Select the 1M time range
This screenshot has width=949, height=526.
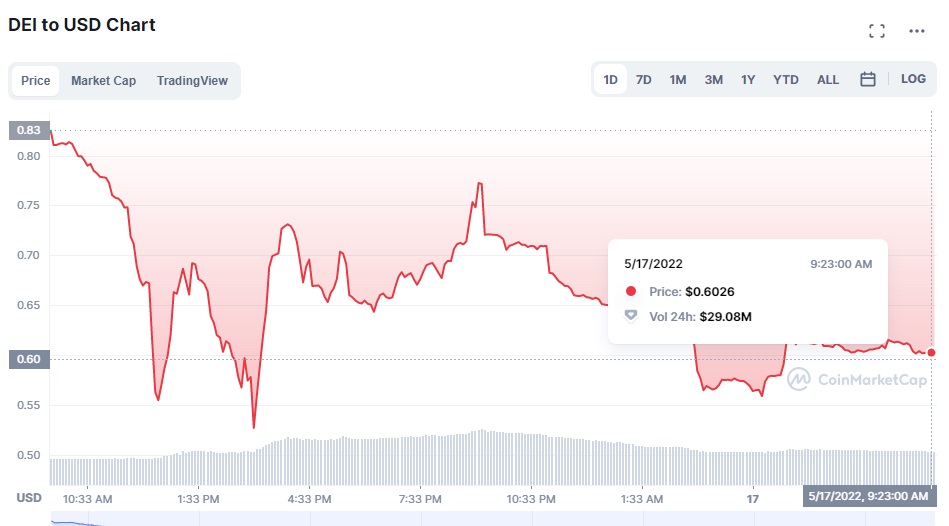pyautogui.click(x=678, y=80)
